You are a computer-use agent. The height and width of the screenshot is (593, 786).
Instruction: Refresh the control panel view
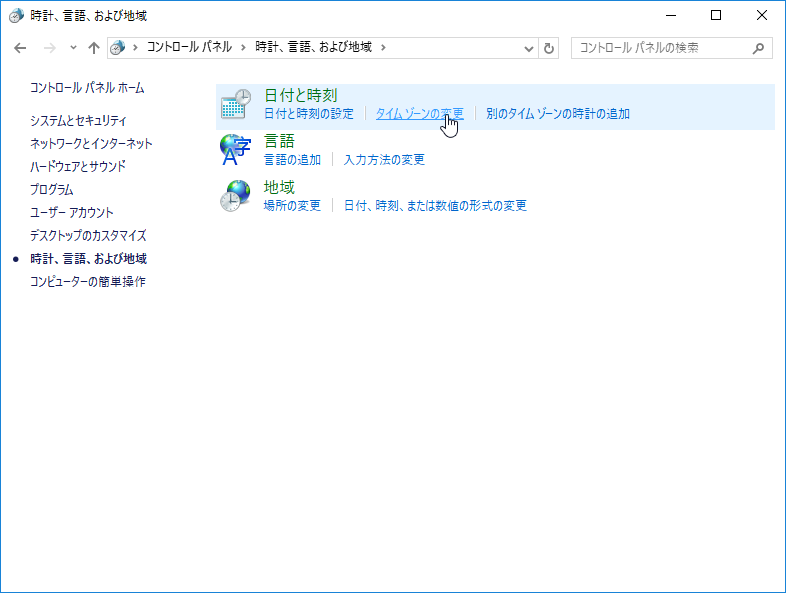click(x=549, y=48)
